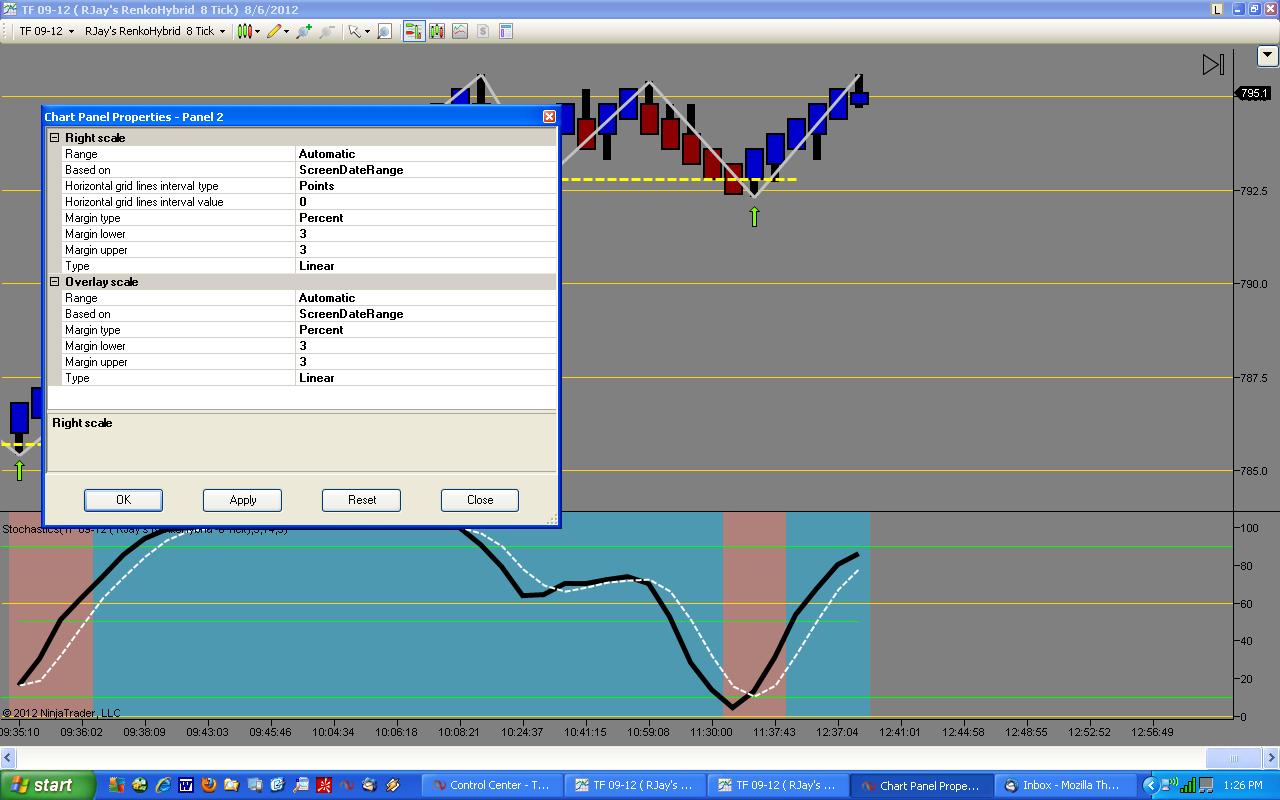Click the greyed strategies dollar icon

[x=483, y=31]
